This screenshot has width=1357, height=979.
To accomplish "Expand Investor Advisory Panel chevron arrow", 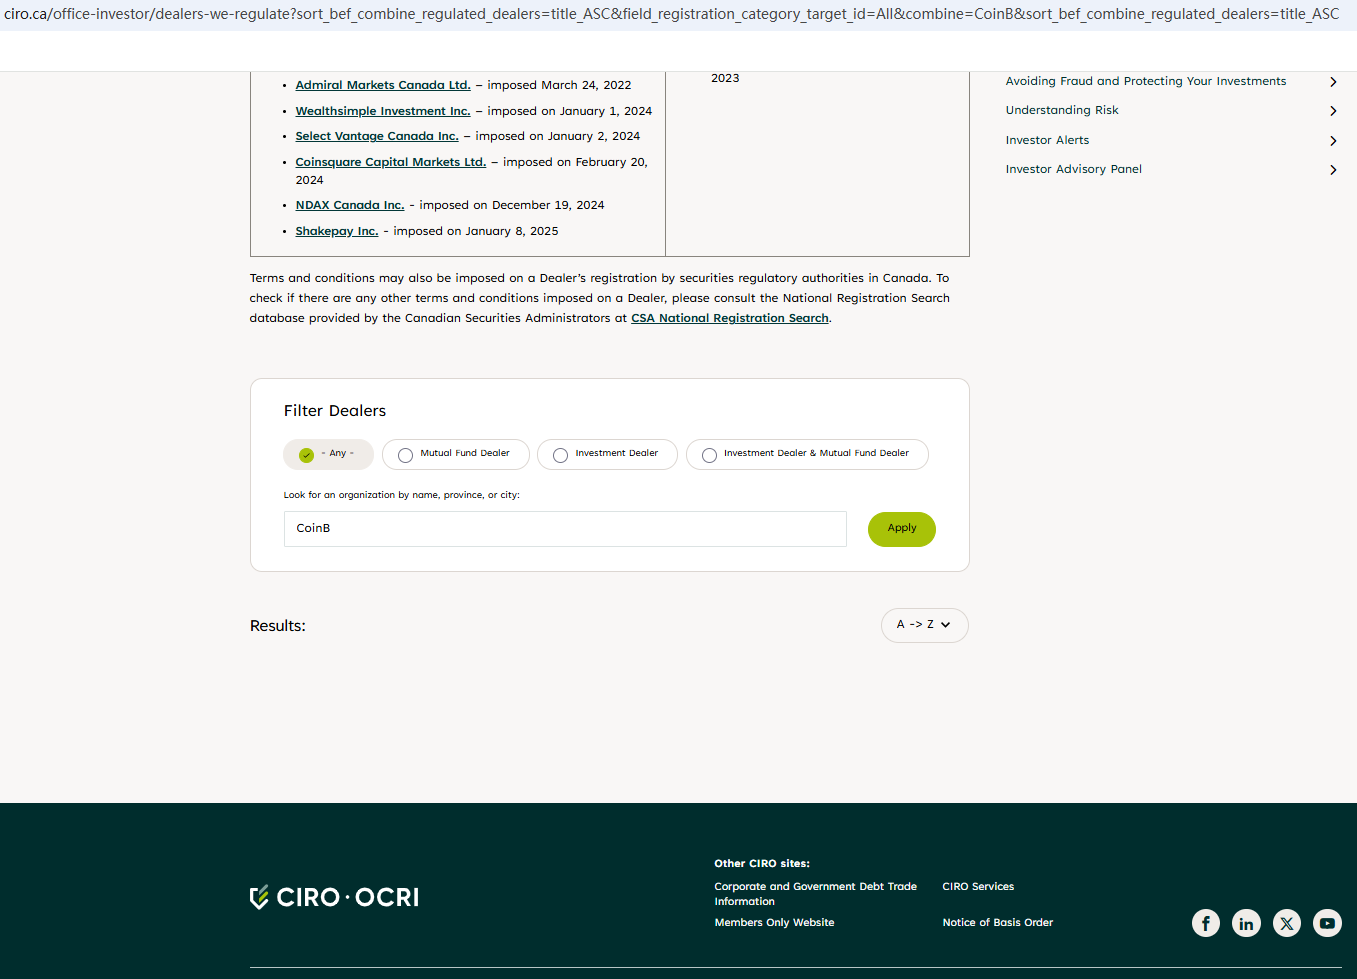I will (1333, 170).
